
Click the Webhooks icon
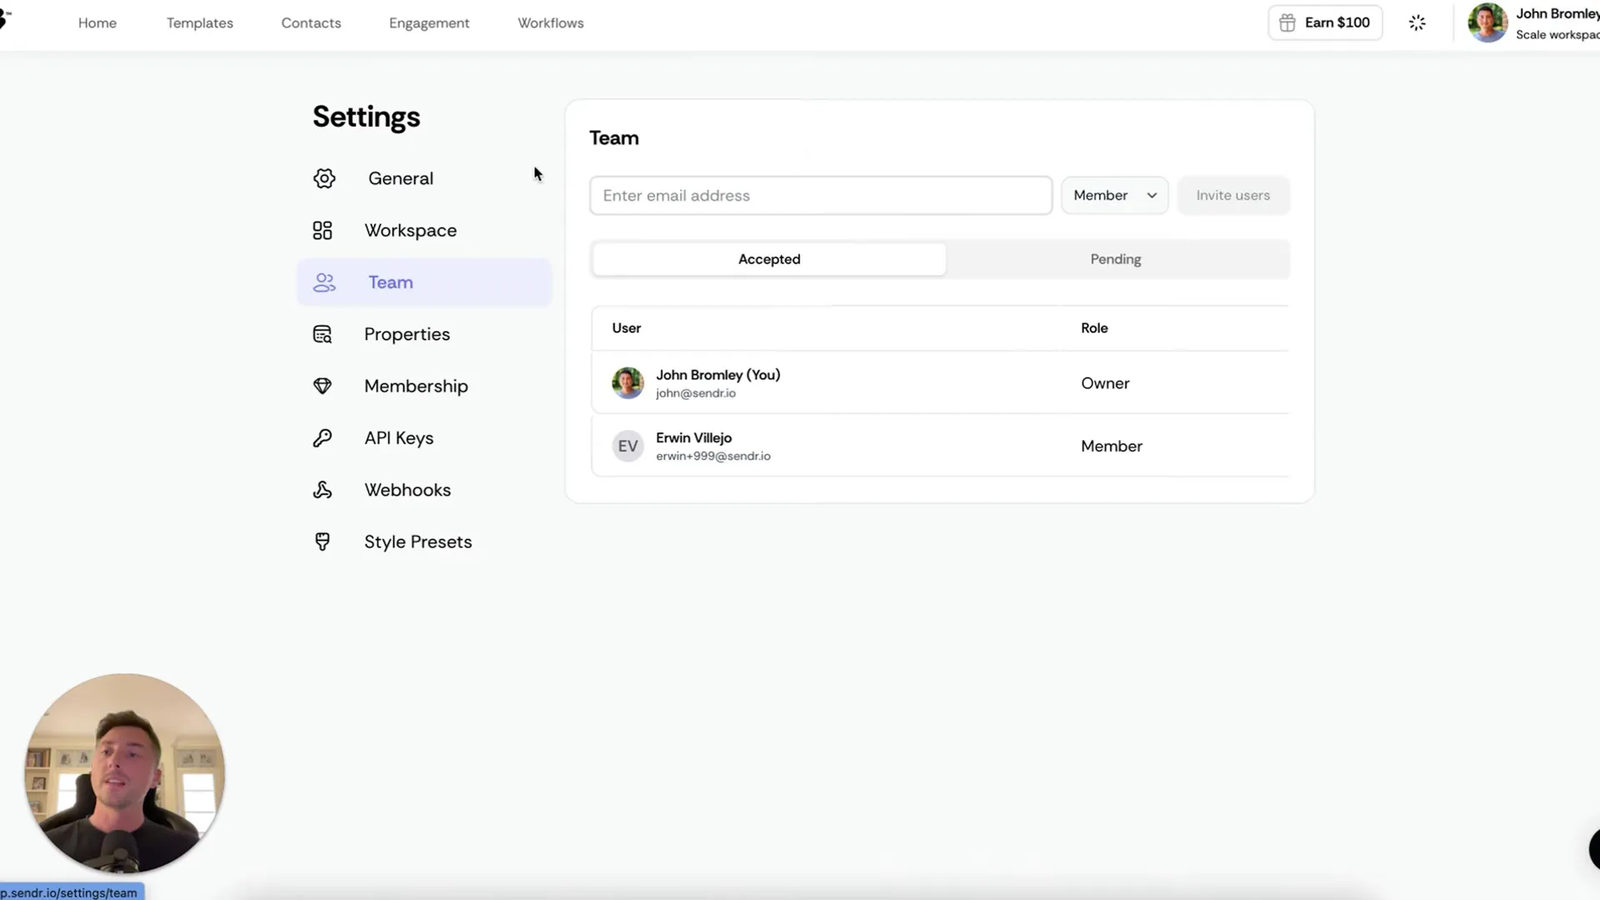click(321, 490)
